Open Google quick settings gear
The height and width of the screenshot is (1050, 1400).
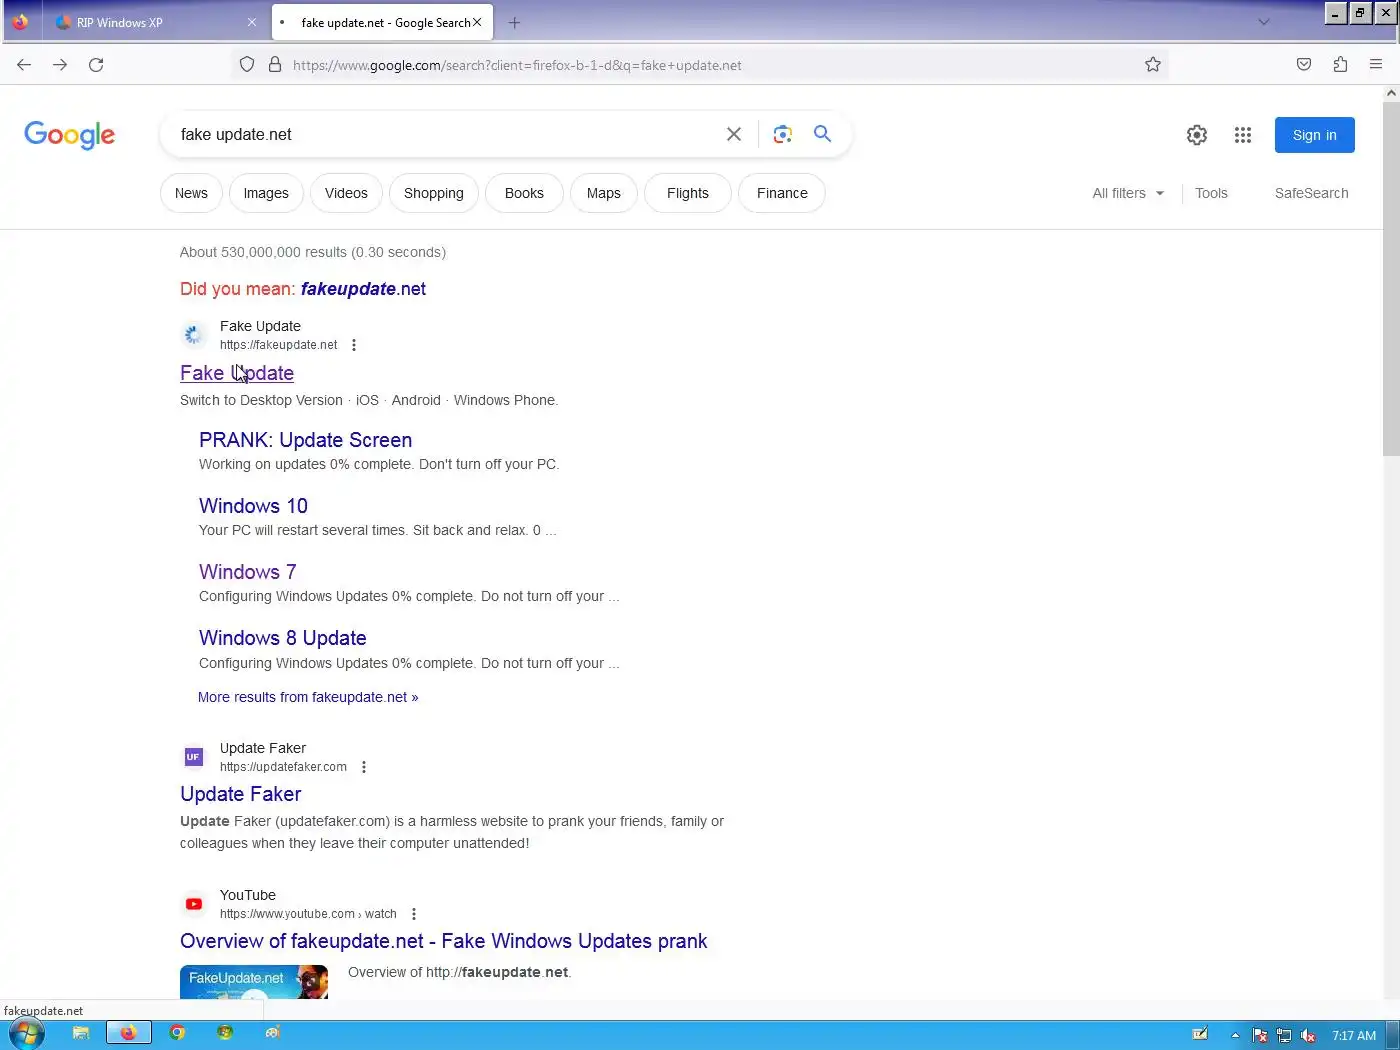[1197, 135]
